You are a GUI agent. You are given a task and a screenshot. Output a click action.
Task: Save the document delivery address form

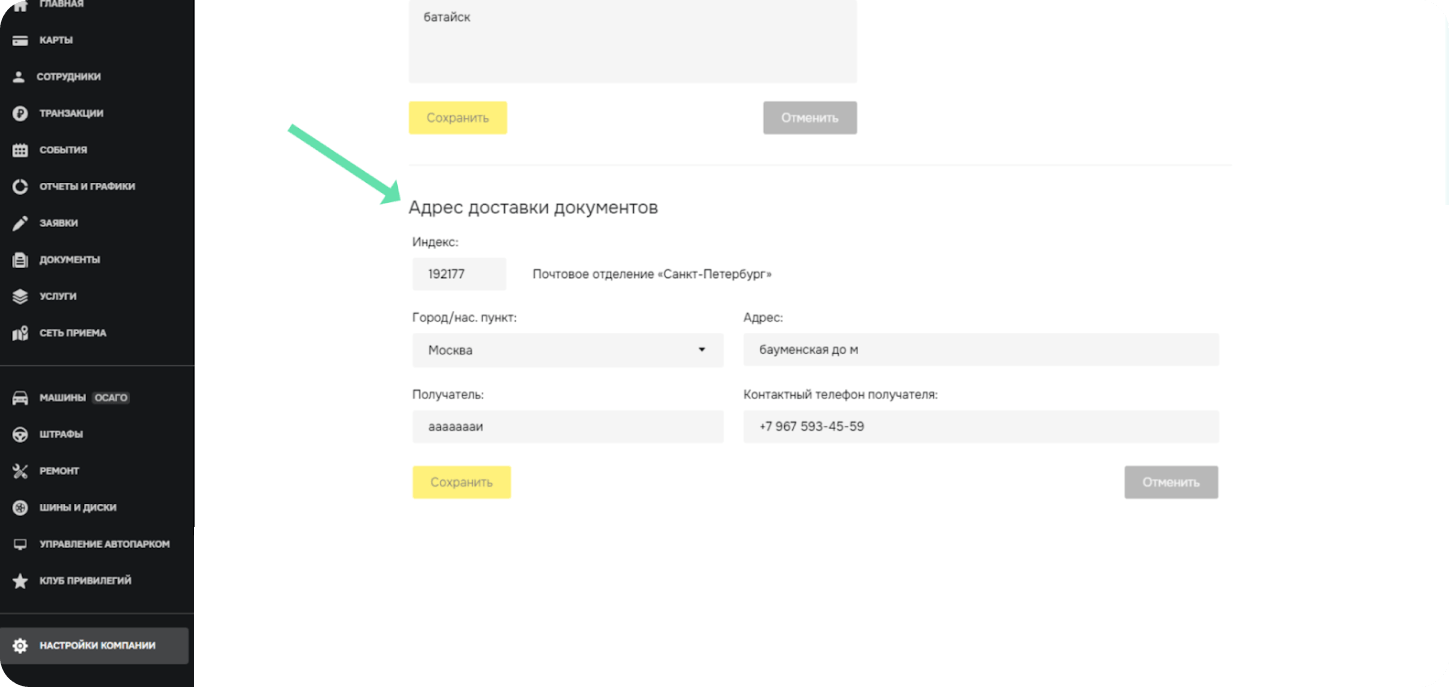(x=461, y=482)
